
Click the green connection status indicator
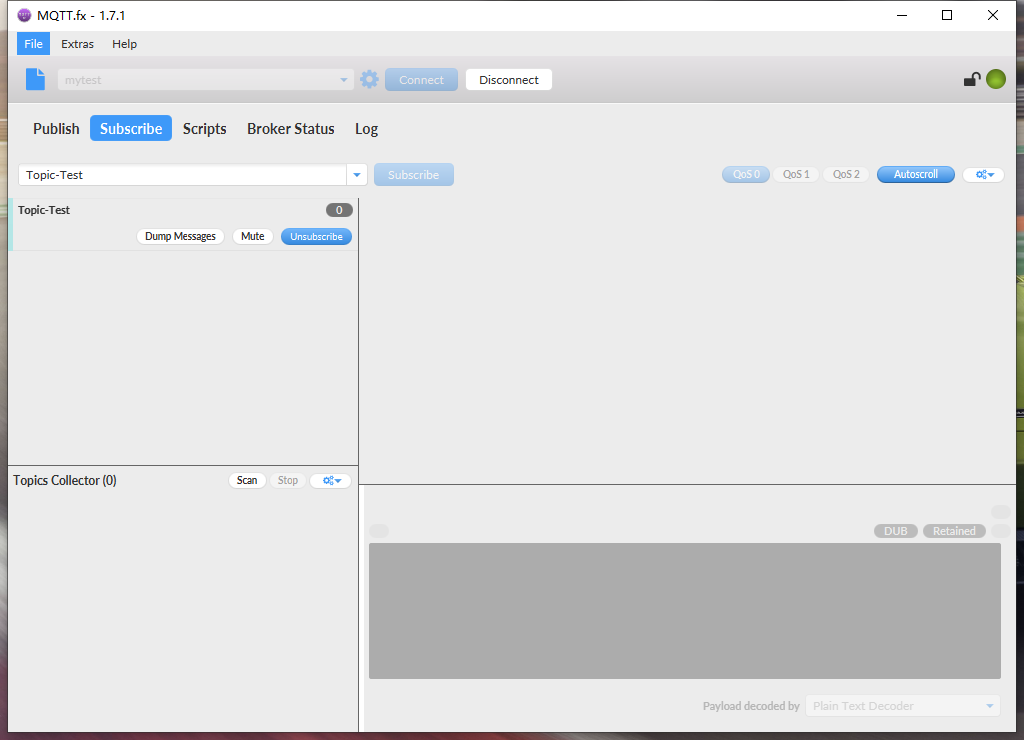pos(995,79)
